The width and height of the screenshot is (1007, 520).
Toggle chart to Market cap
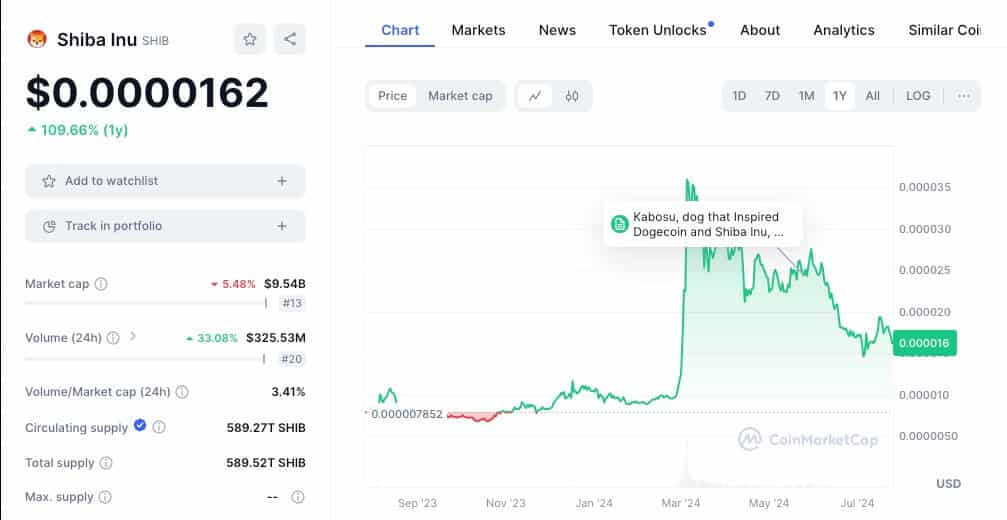[x=460, y=96]
